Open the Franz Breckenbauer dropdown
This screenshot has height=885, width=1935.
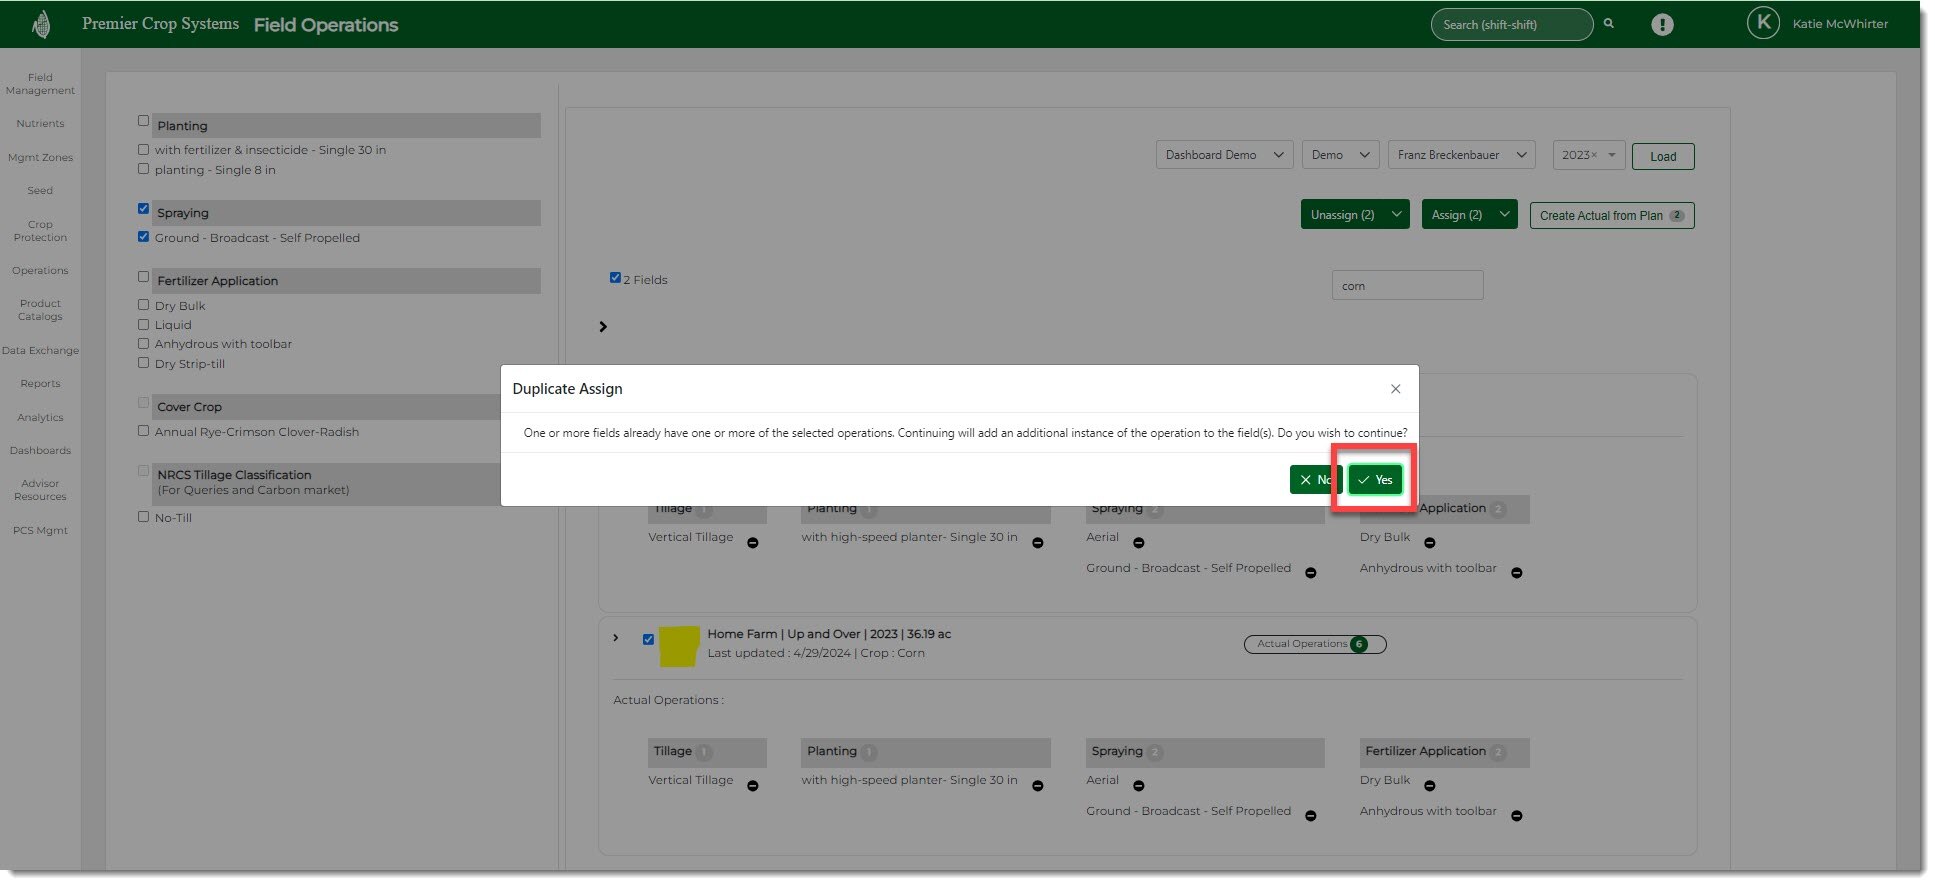click(x=1461, y=155)
